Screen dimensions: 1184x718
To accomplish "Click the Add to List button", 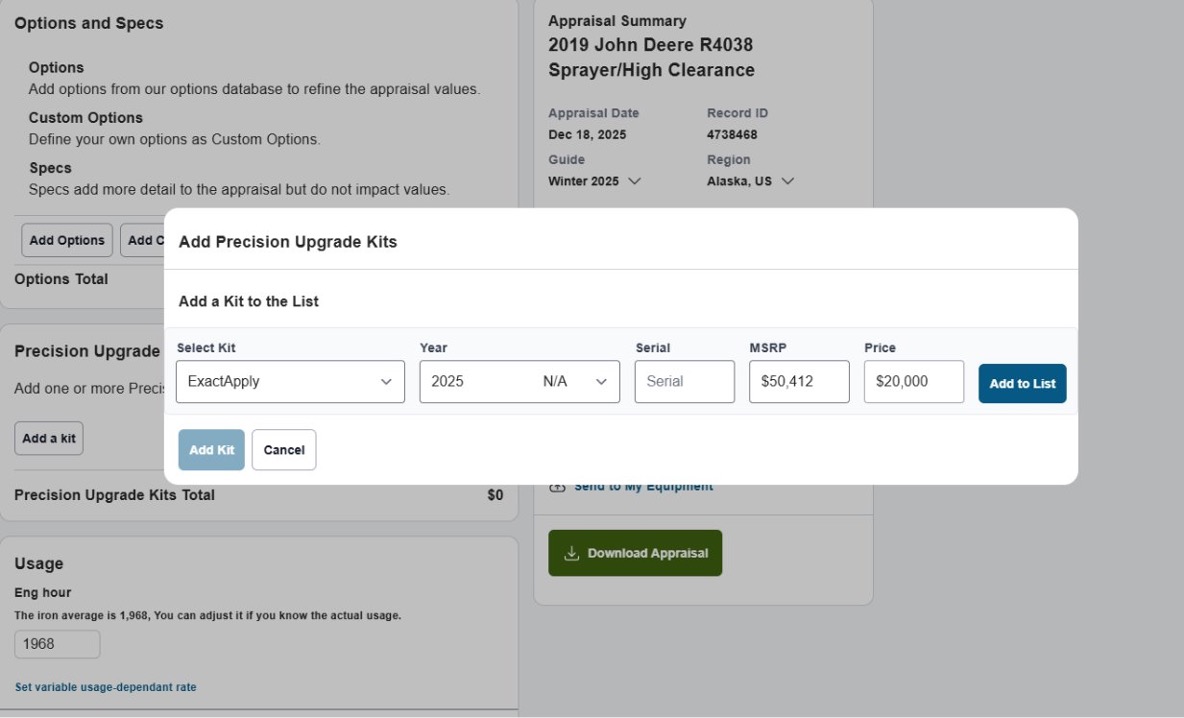I will coord(1022,382).
